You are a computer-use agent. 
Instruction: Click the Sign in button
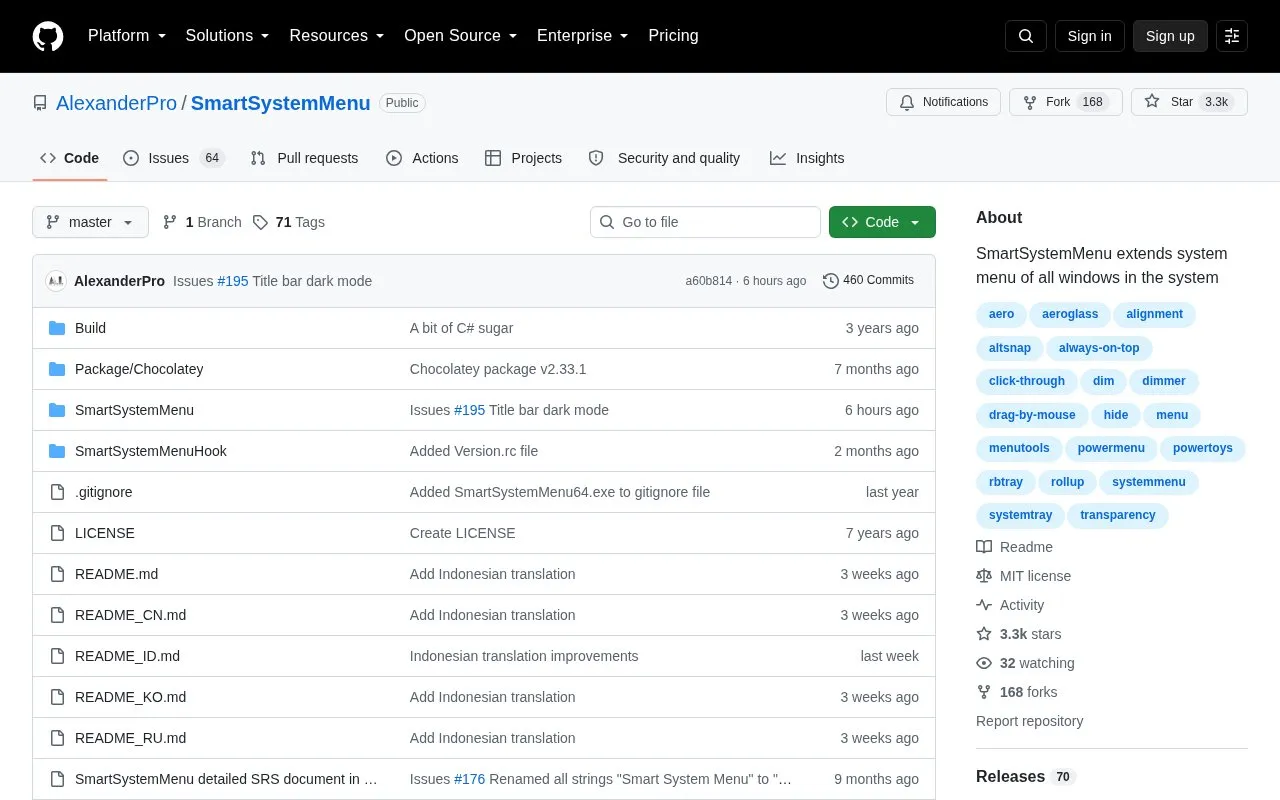point(1089,36)
